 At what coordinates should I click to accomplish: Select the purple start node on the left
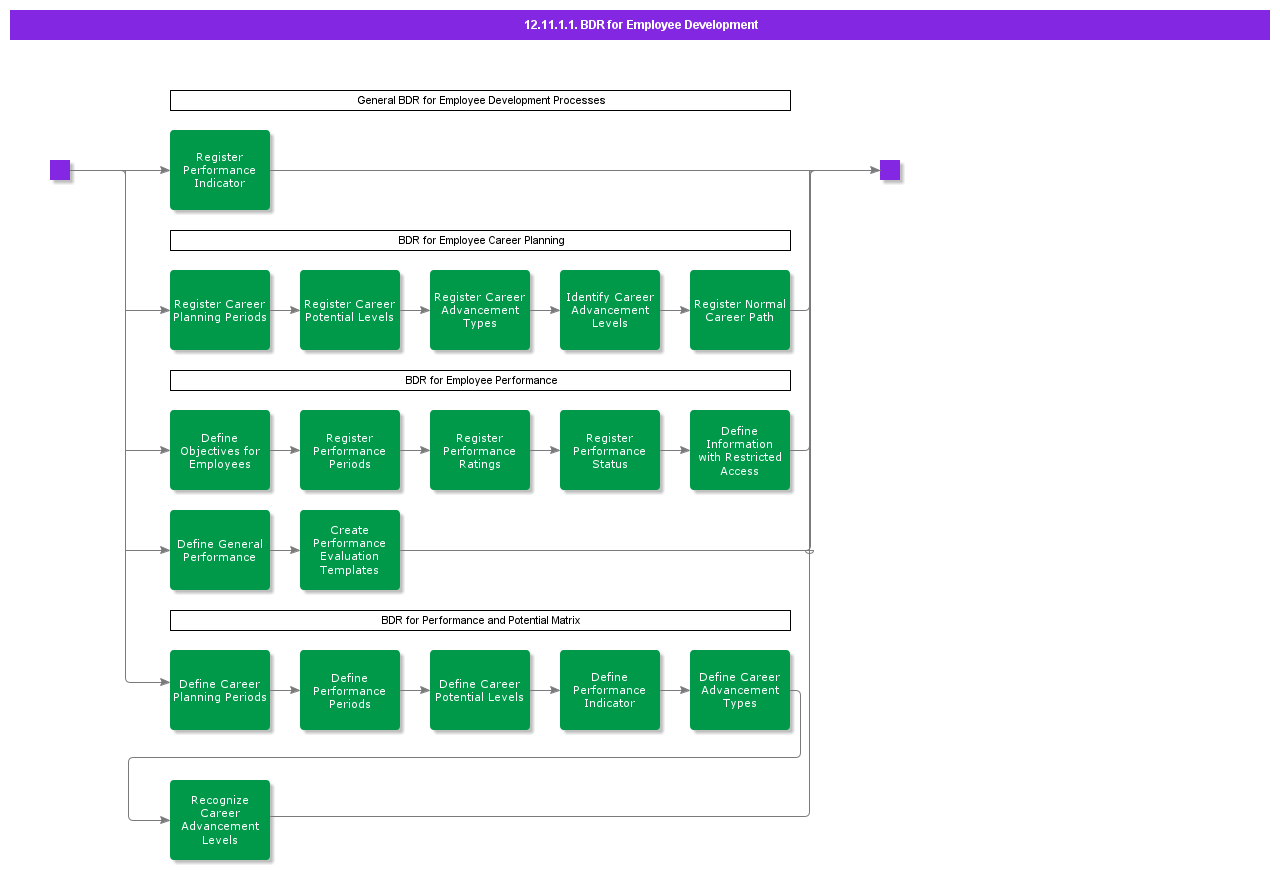[60, 170]
